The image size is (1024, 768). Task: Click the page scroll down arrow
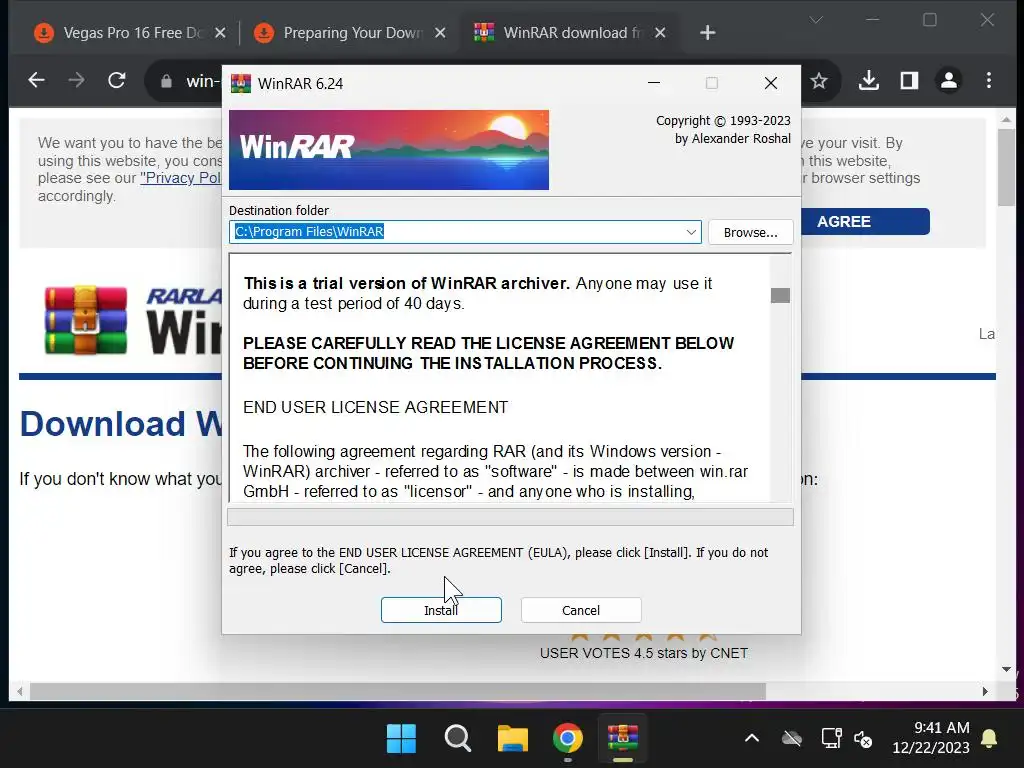pos(1006,669)
